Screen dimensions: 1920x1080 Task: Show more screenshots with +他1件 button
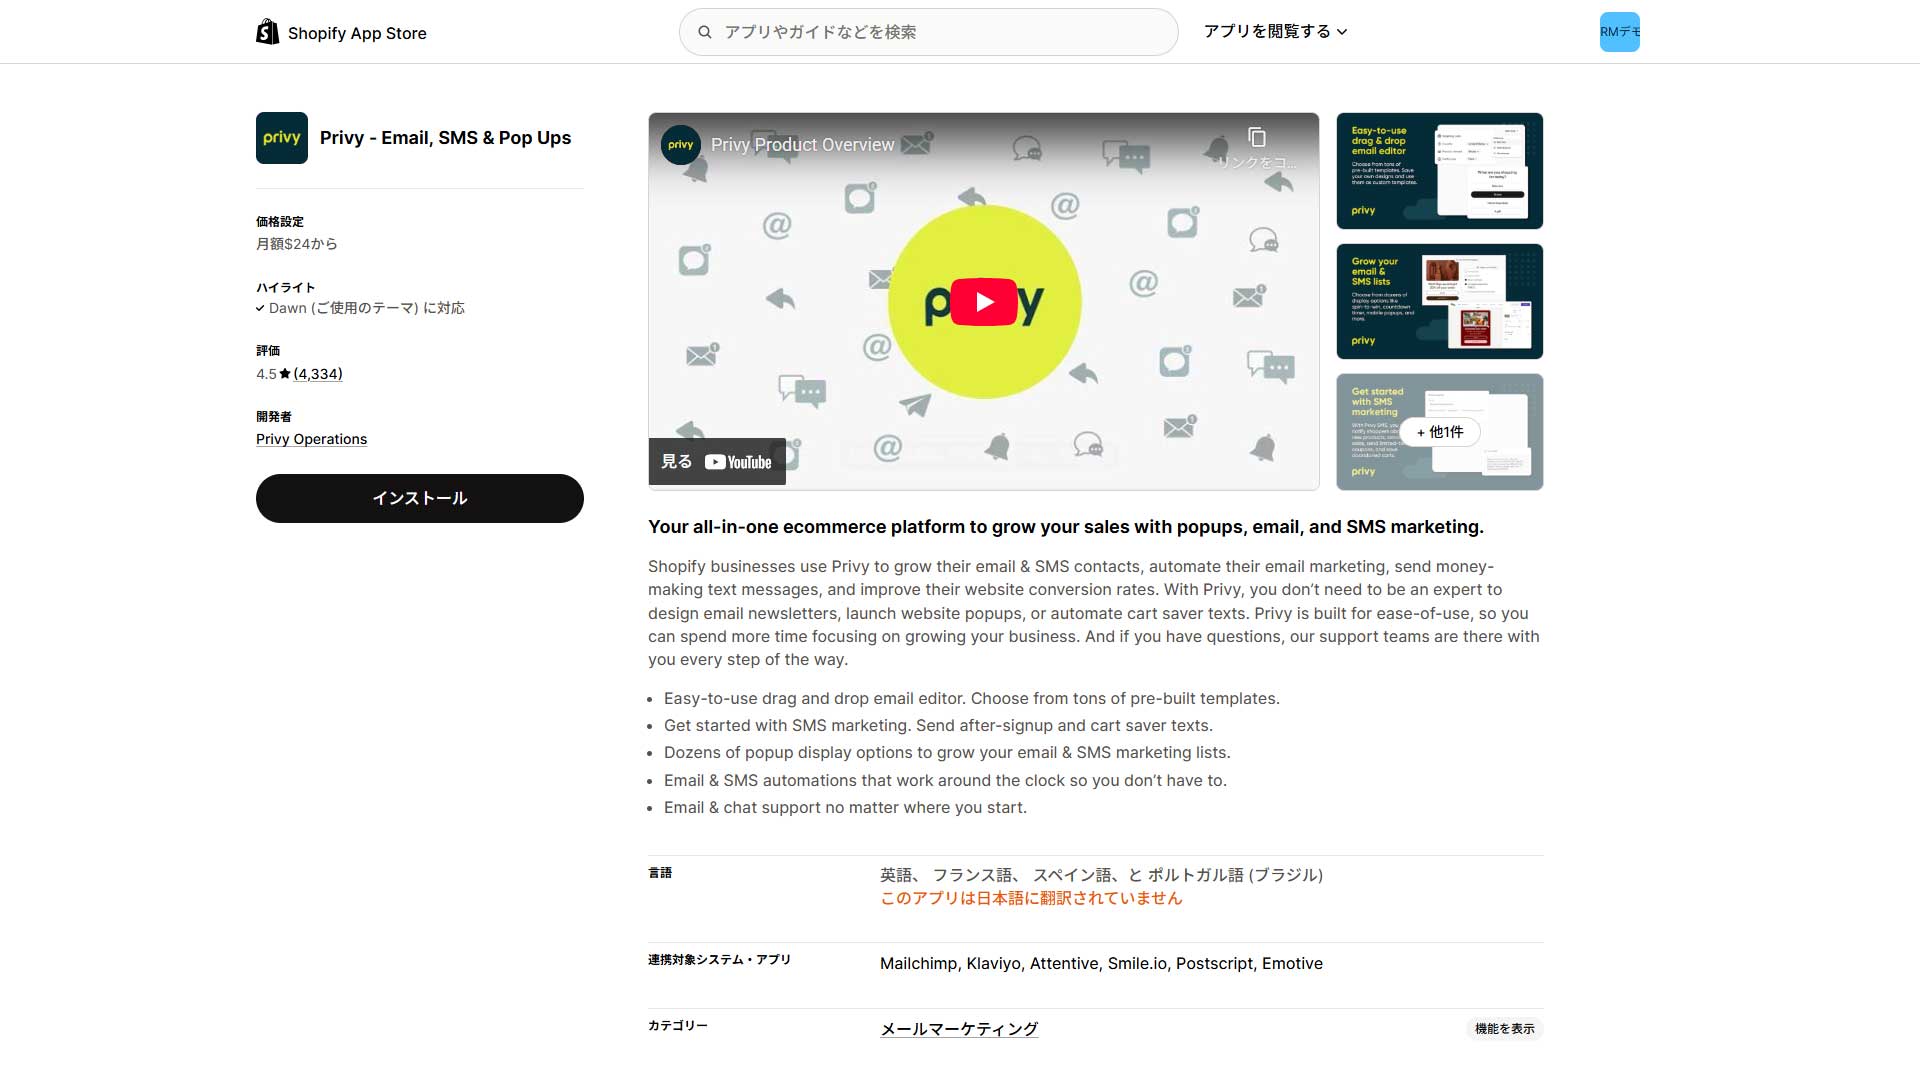point(1440,432)
